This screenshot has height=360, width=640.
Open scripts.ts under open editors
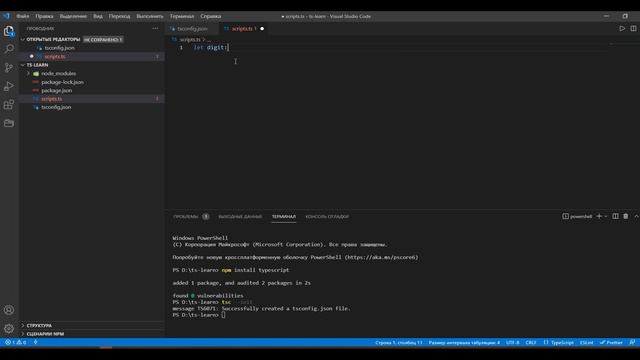55,57
